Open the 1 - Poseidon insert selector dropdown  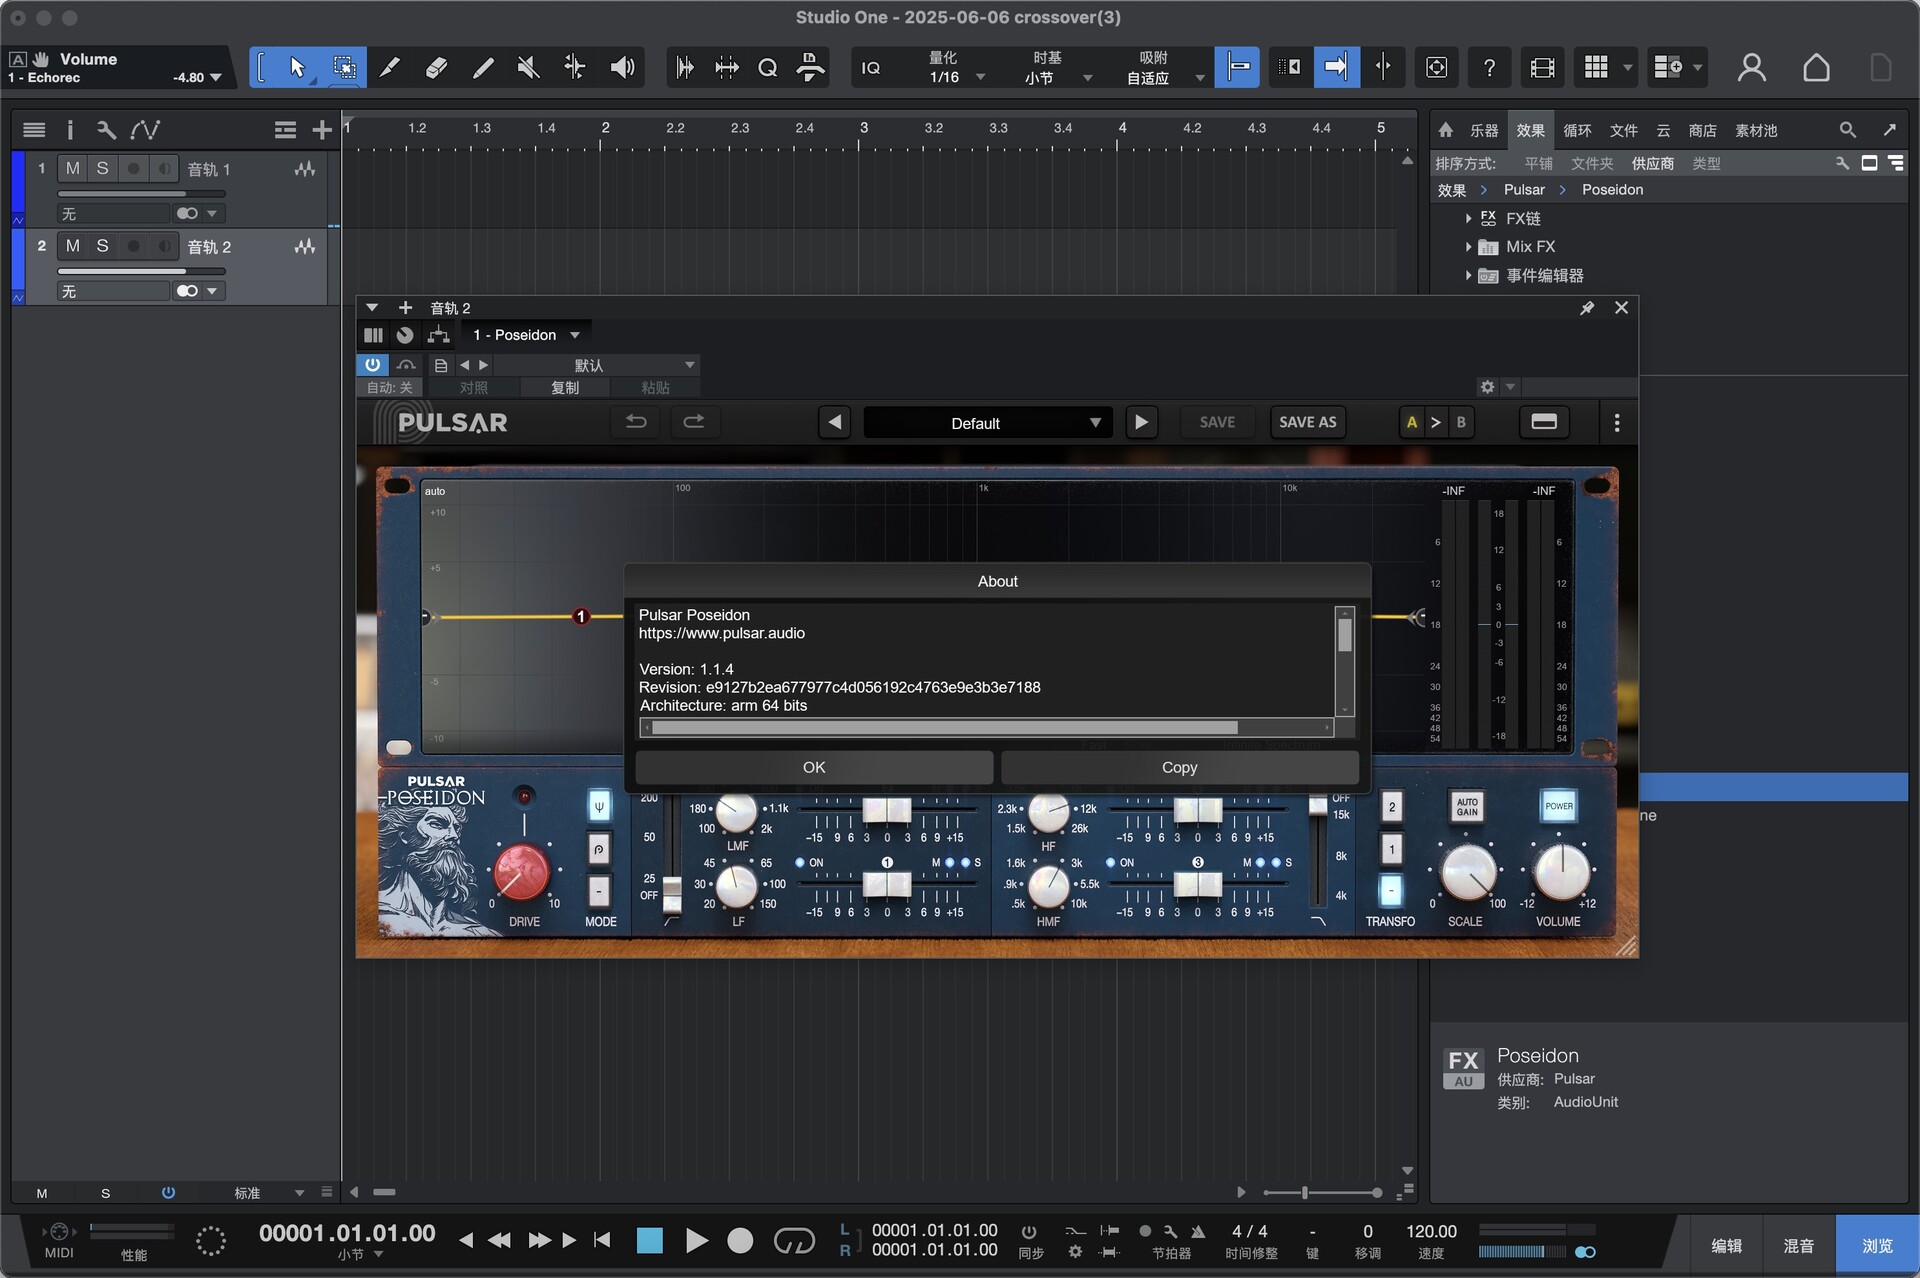coord(527,335)
